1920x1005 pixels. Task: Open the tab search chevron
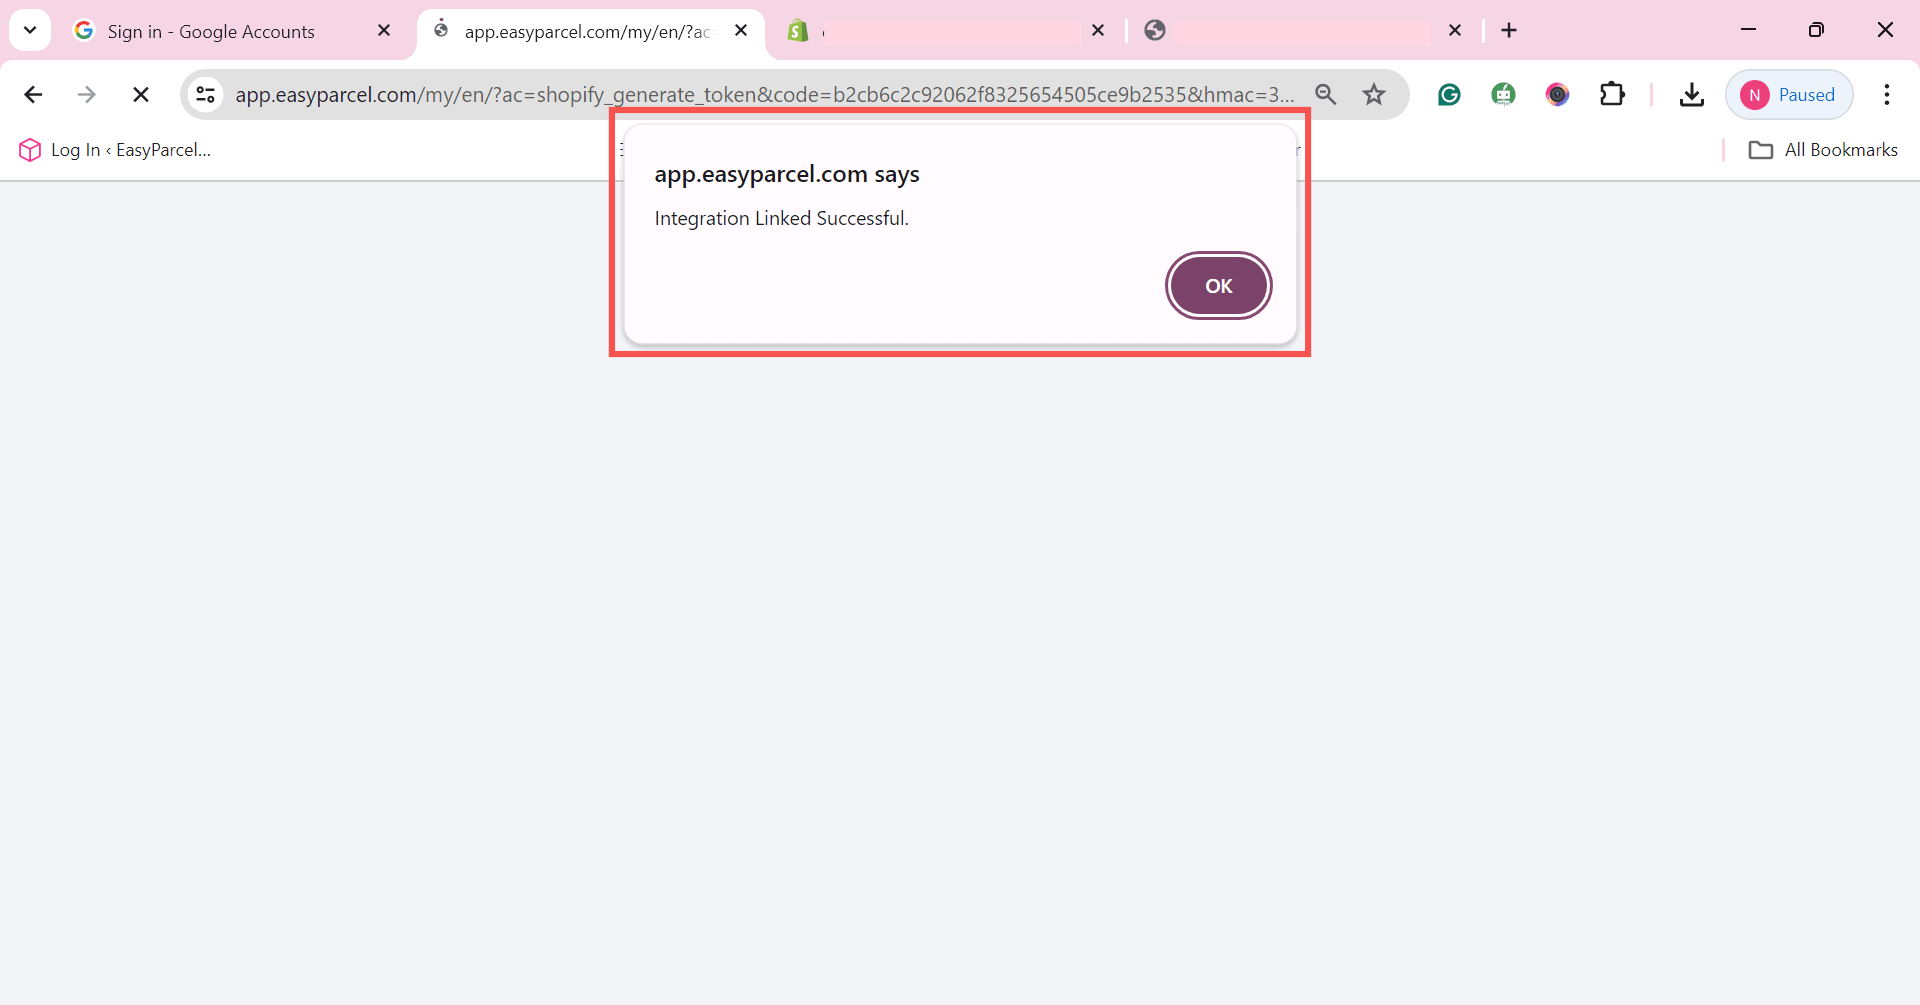pyautogui.click(x=29, y=30)
